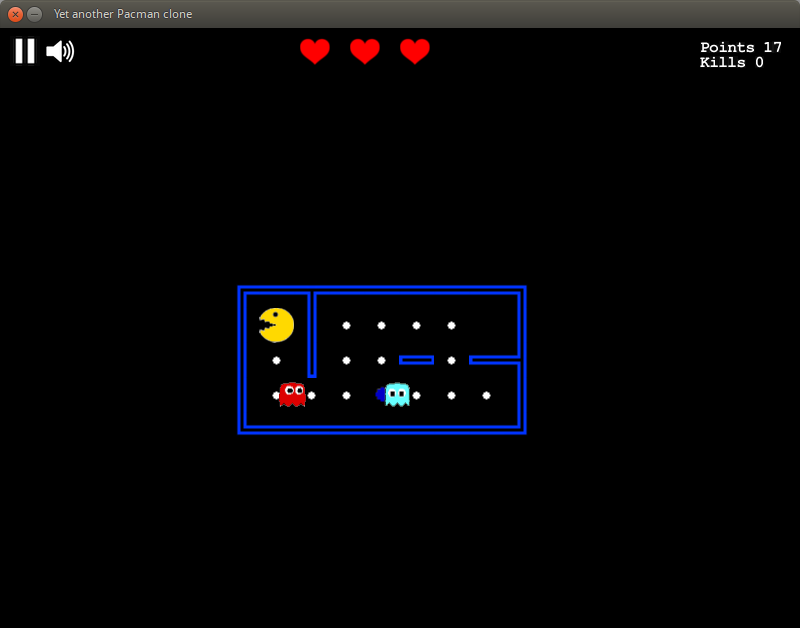Viewport: 800px width, 628px height.
Task: Mute sound using the speaker icon
Action: [60, 52]
